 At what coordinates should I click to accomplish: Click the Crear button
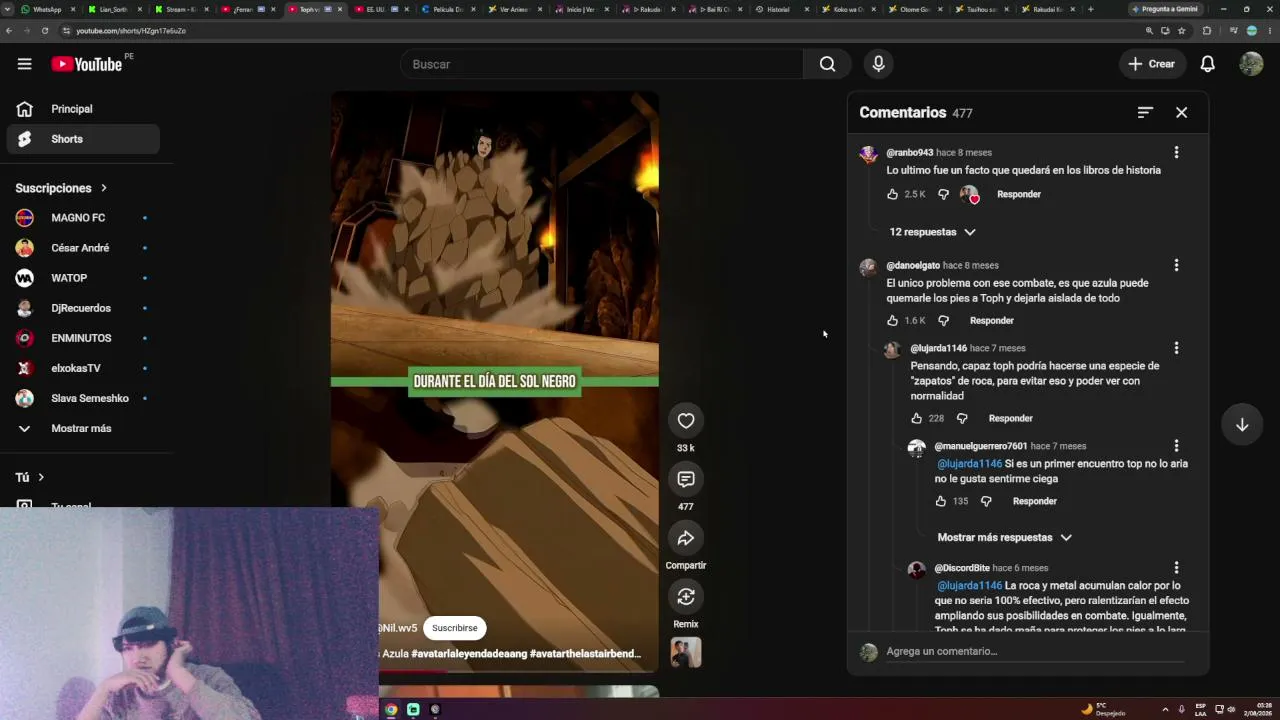(1151, 64)
